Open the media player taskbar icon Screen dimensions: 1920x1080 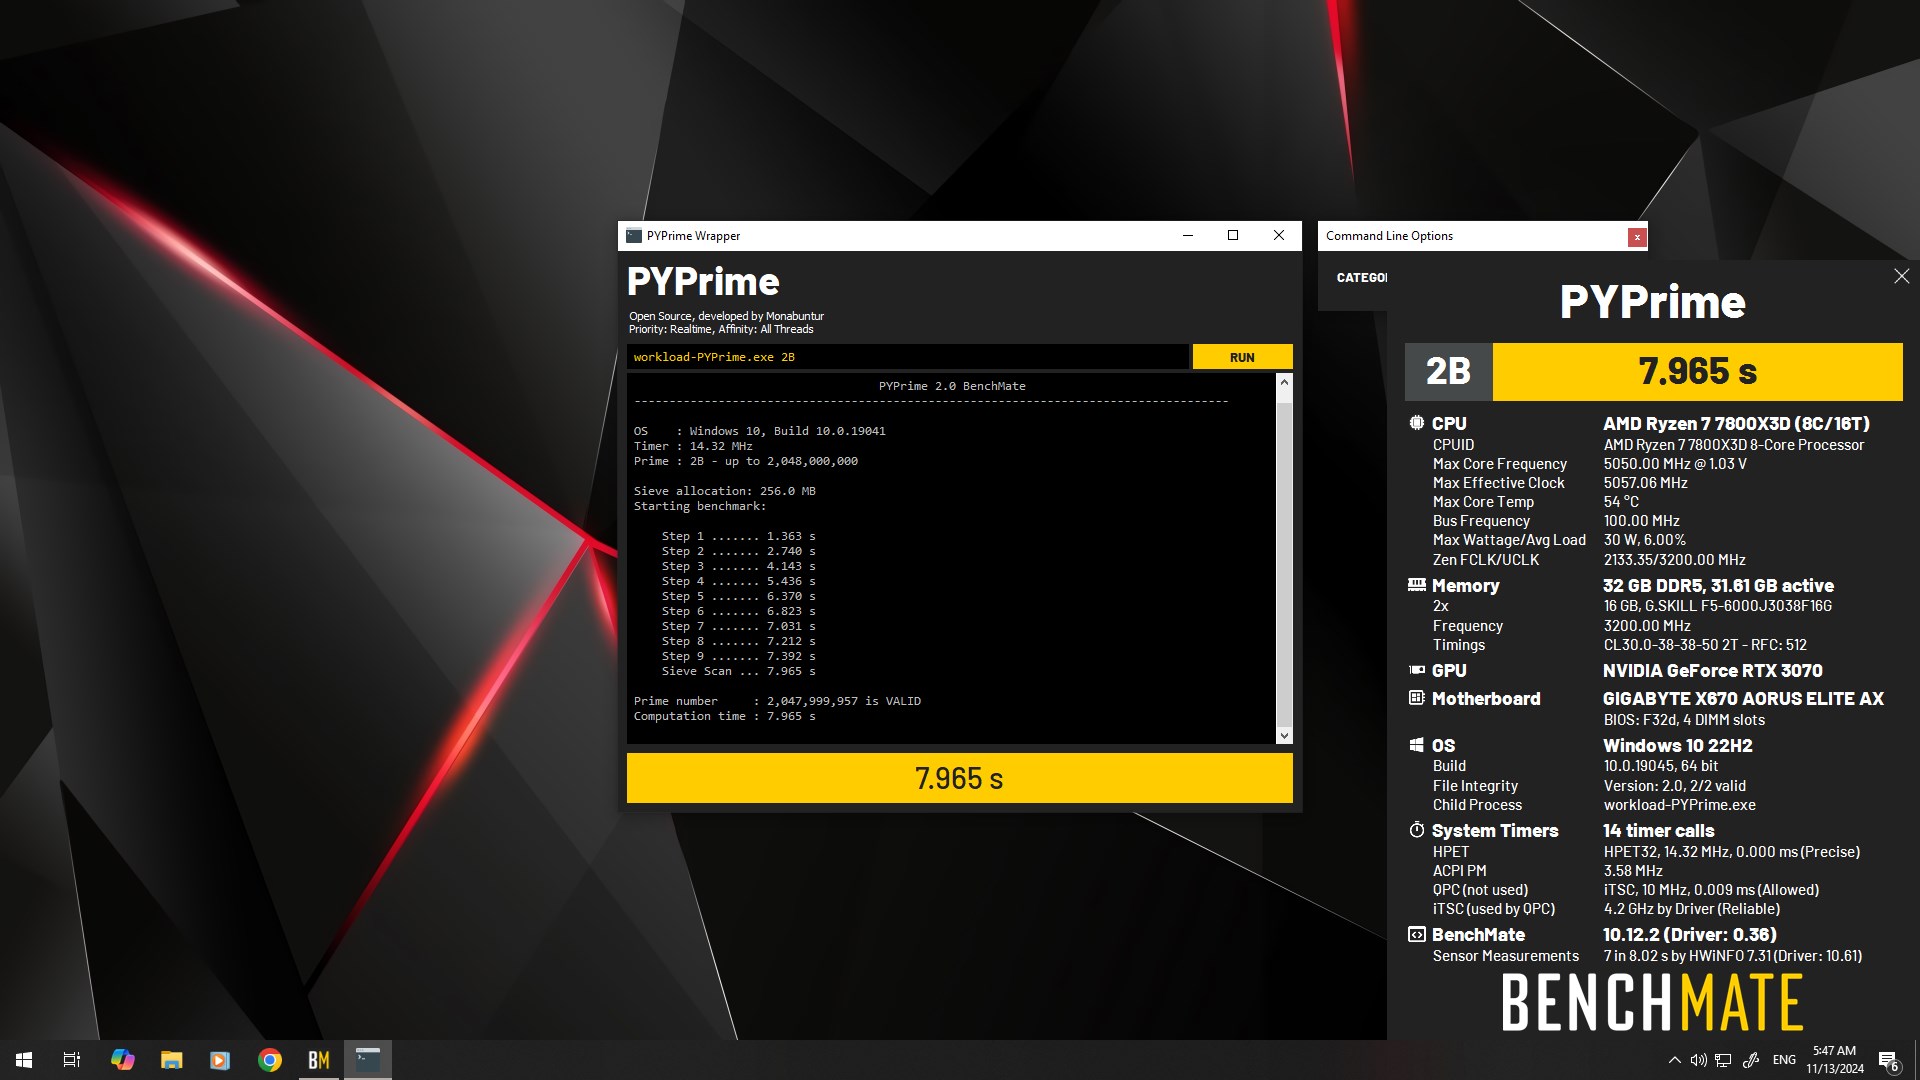[x=220, y=1060]
